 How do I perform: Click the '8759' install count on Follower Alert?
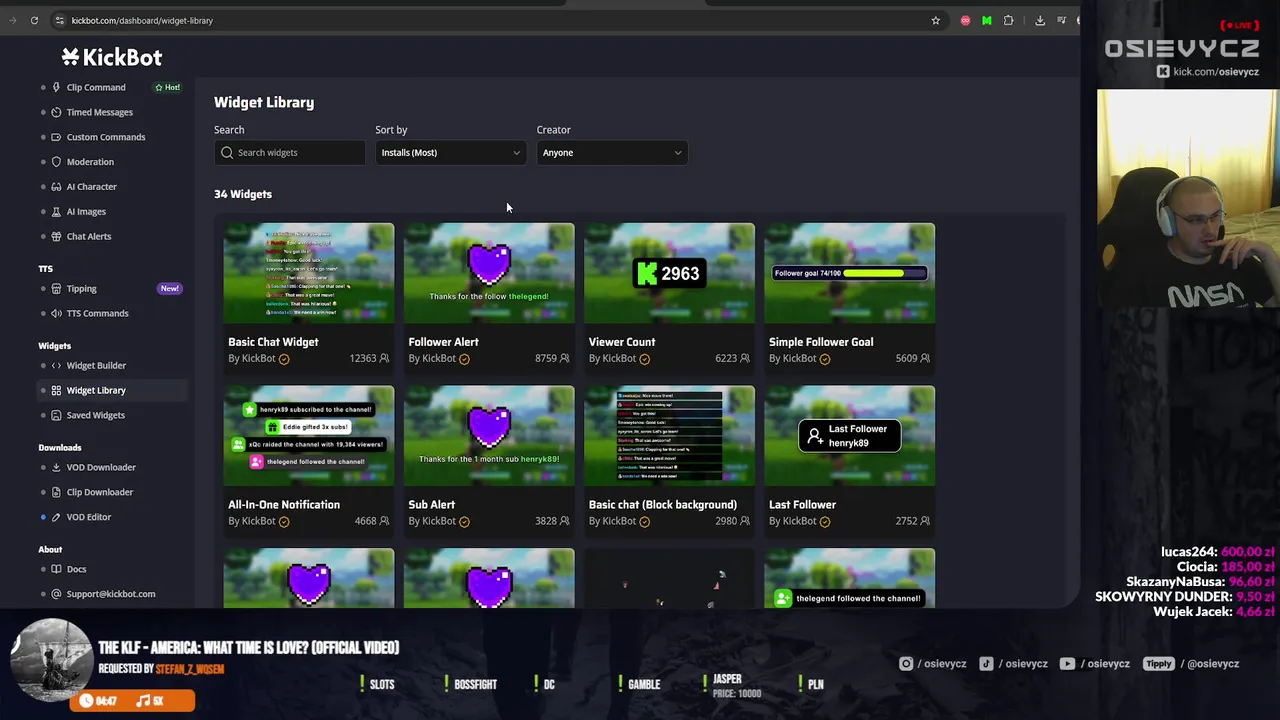tap(546, 358)
